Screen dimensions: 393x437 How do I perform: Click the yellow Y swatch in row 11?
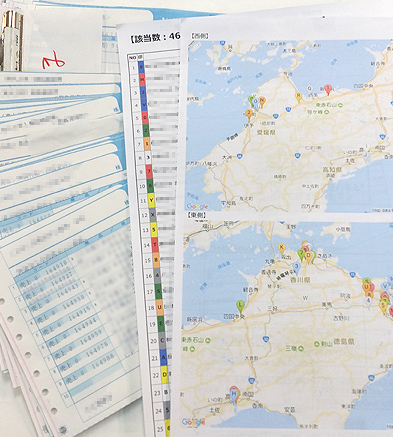(151, 200)
